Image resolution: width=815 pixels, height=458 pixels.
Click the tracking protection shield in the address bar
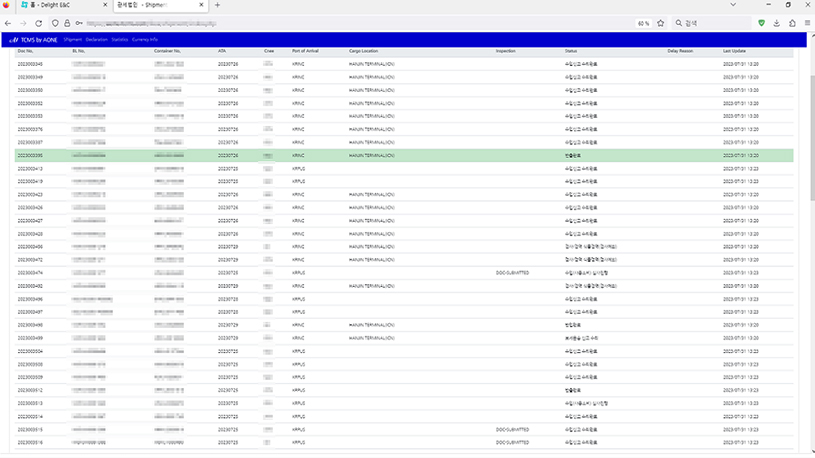pyautogui.click(x=55, y=22)
